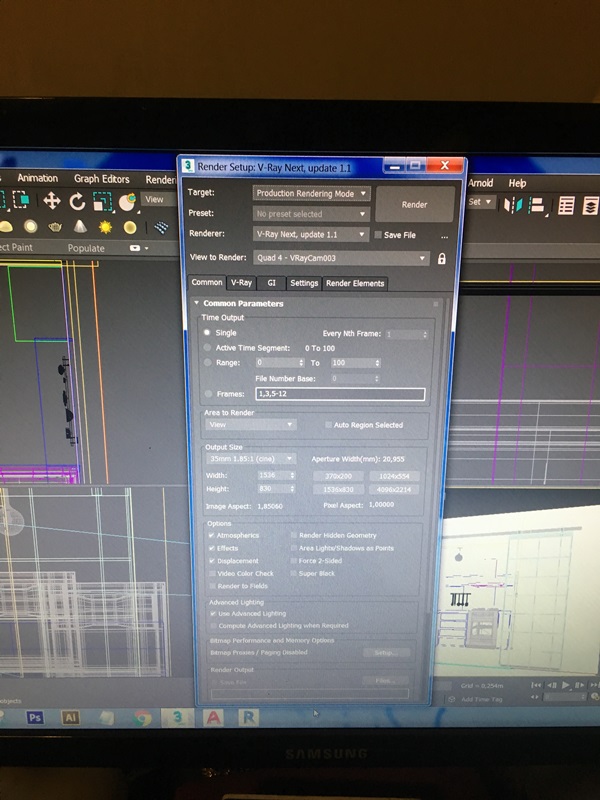
Task: Open the Preset dropdown
Action: 311,214
